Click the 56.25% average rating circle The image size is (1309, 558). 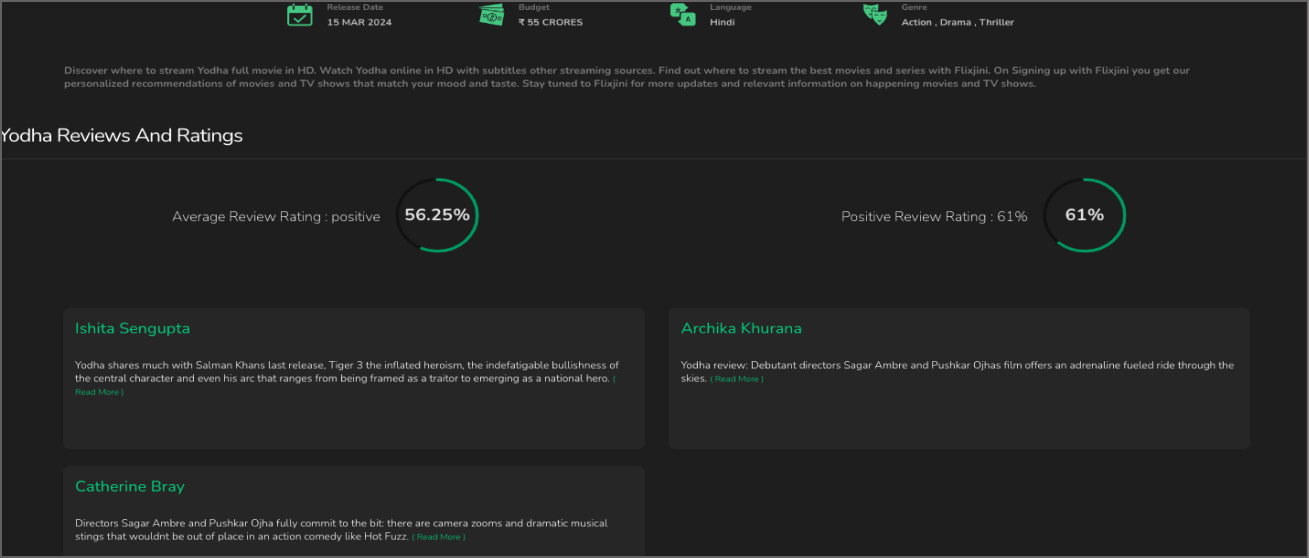point(437,215)
